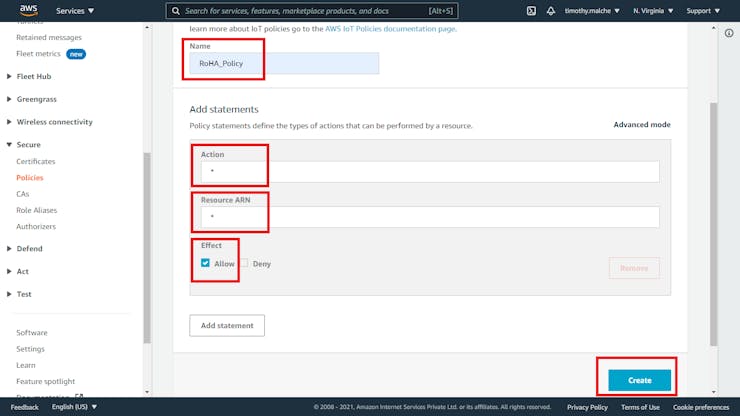The image size is (740, 416).
Task: Open Authorizers in the sidebar
Action: tap(36, 227)
